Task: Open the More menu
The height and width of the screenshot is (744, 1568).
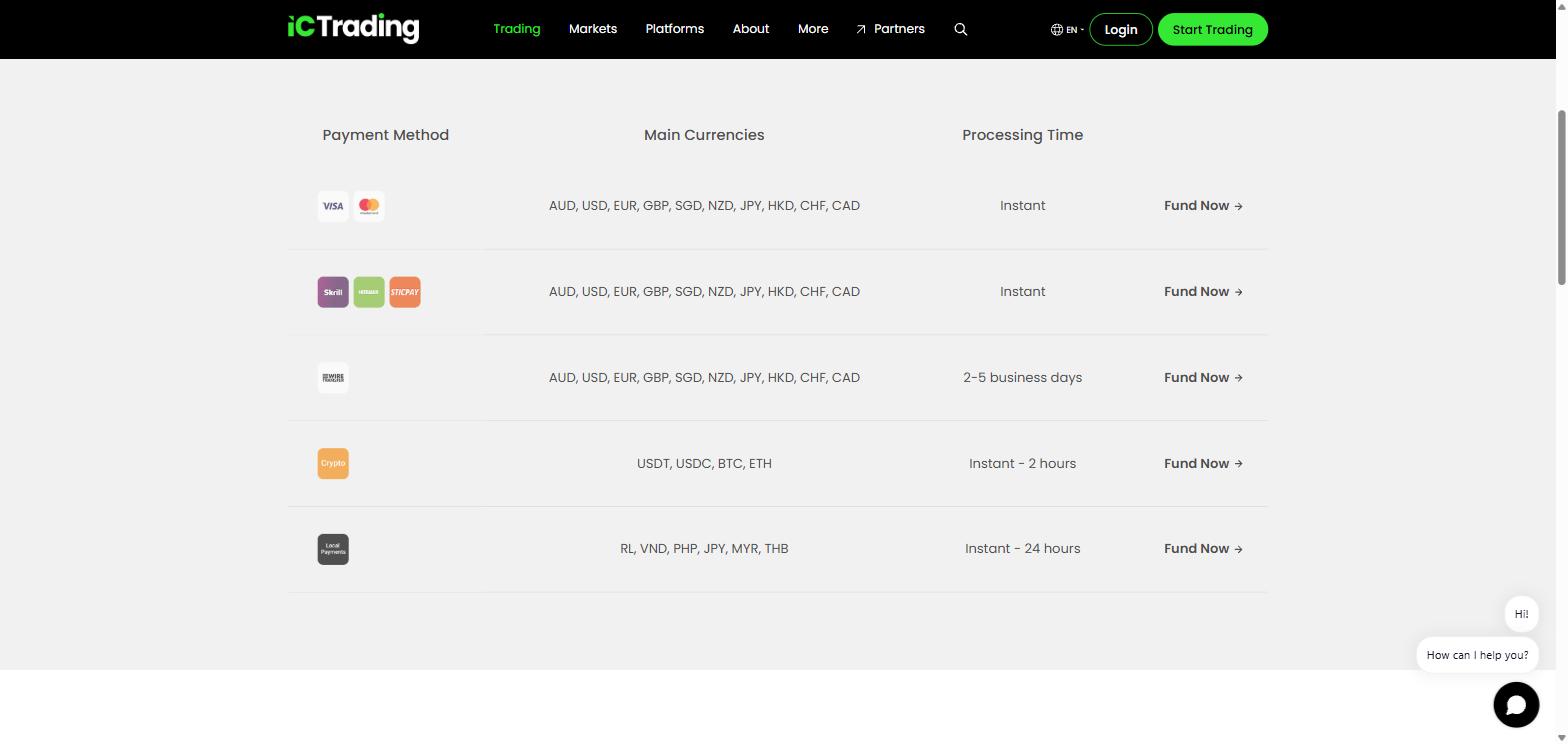Action: click(x=813, y=29)
